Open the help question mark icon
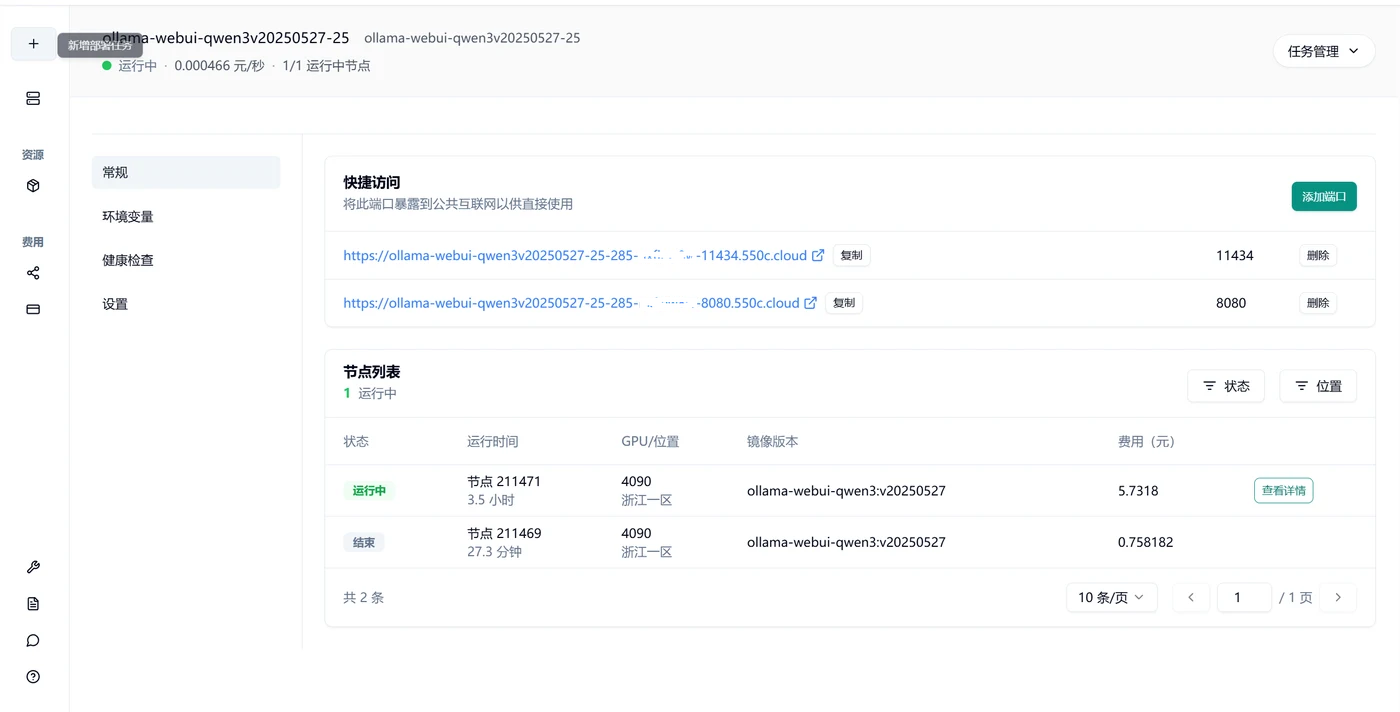 pyautogui.click(x=33, y=677)
